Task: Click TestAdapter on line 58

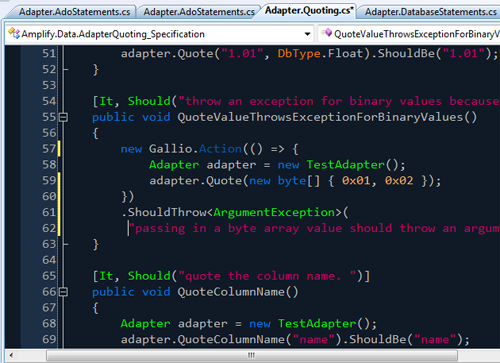Action: point(345,165)
